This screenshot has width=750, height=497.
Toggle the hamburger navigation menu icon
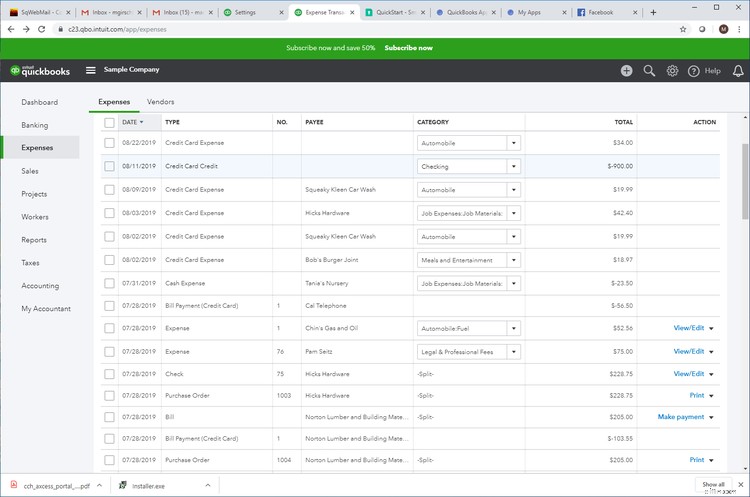tap(91, 70)
